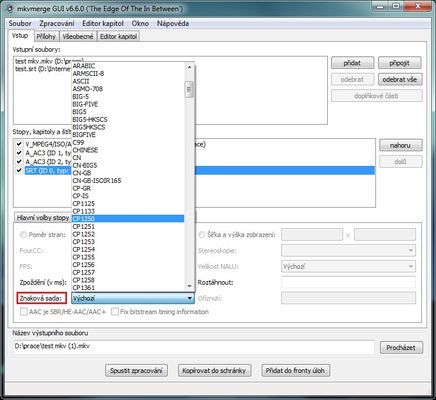Image resolution: width=436 pixels, height=400 pixels.
Task: Select ARMSCII-8 in the charset list
Action: click(x=128, y=74)
